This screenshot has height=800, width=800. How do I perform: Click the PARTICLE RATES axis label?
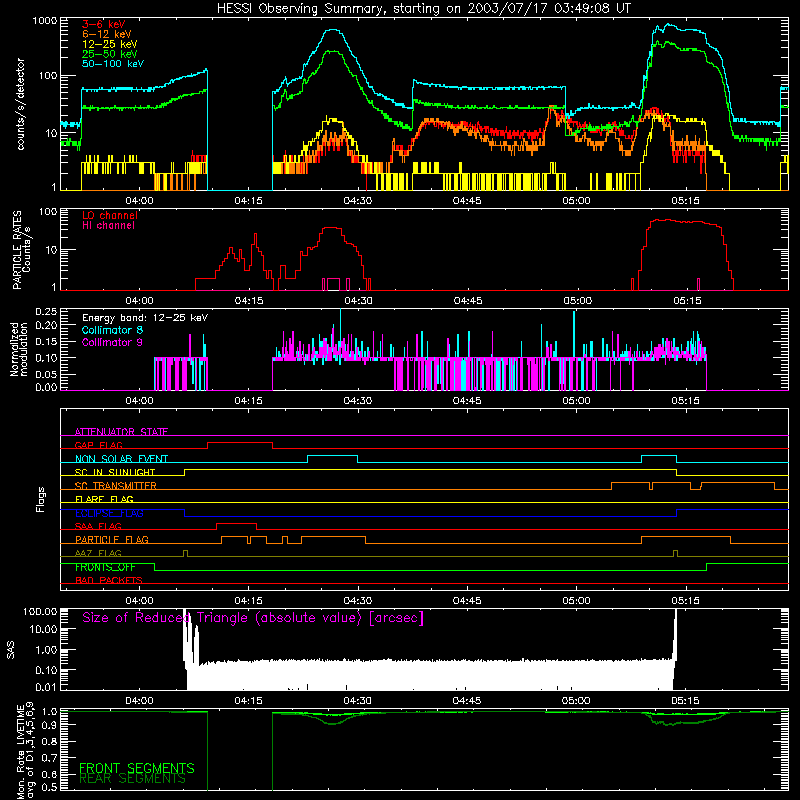coord(21,250)
